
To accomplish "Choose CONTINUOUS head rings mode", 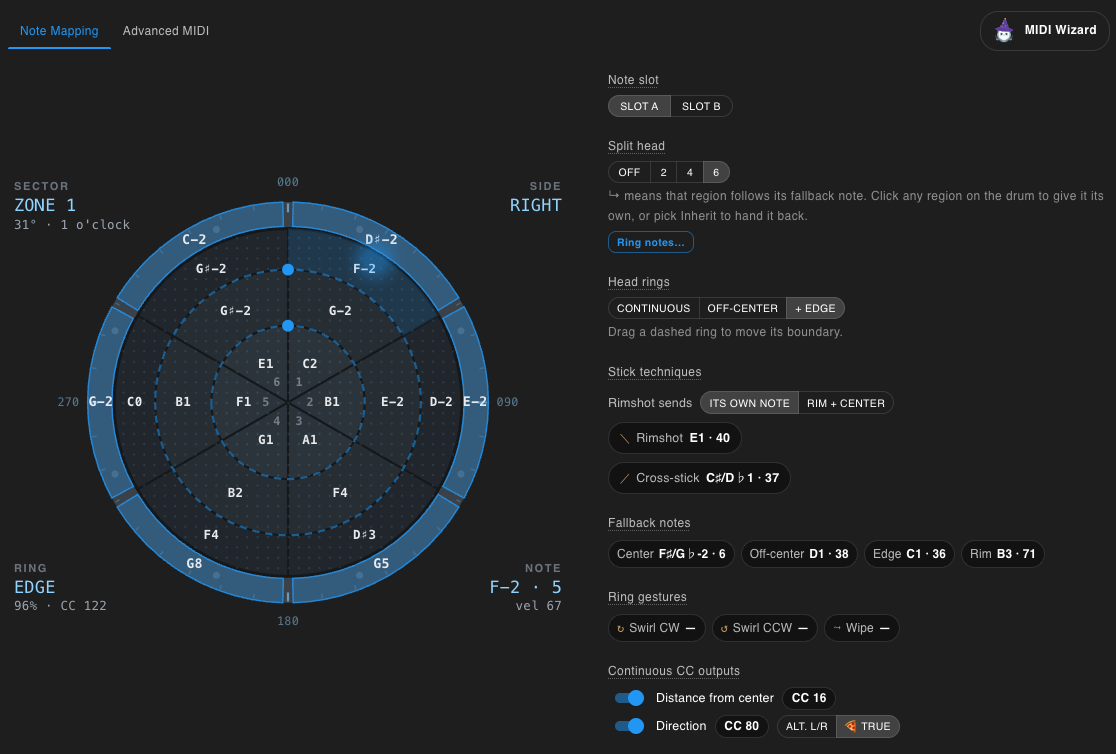I will point(653,308).
